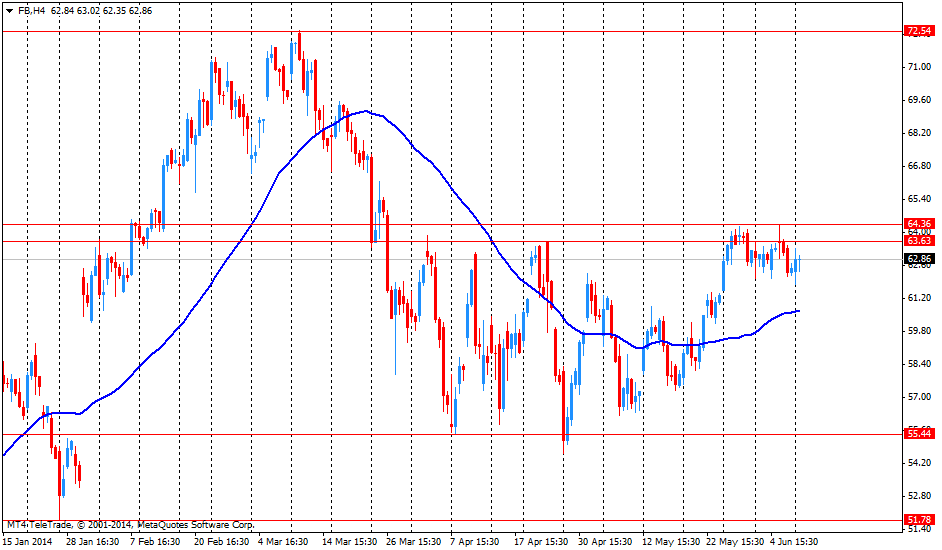This screenshot has height=550, width=942.
Task: Click the 7 Feb 16:30 time label
Action: (x=155, y=542)
